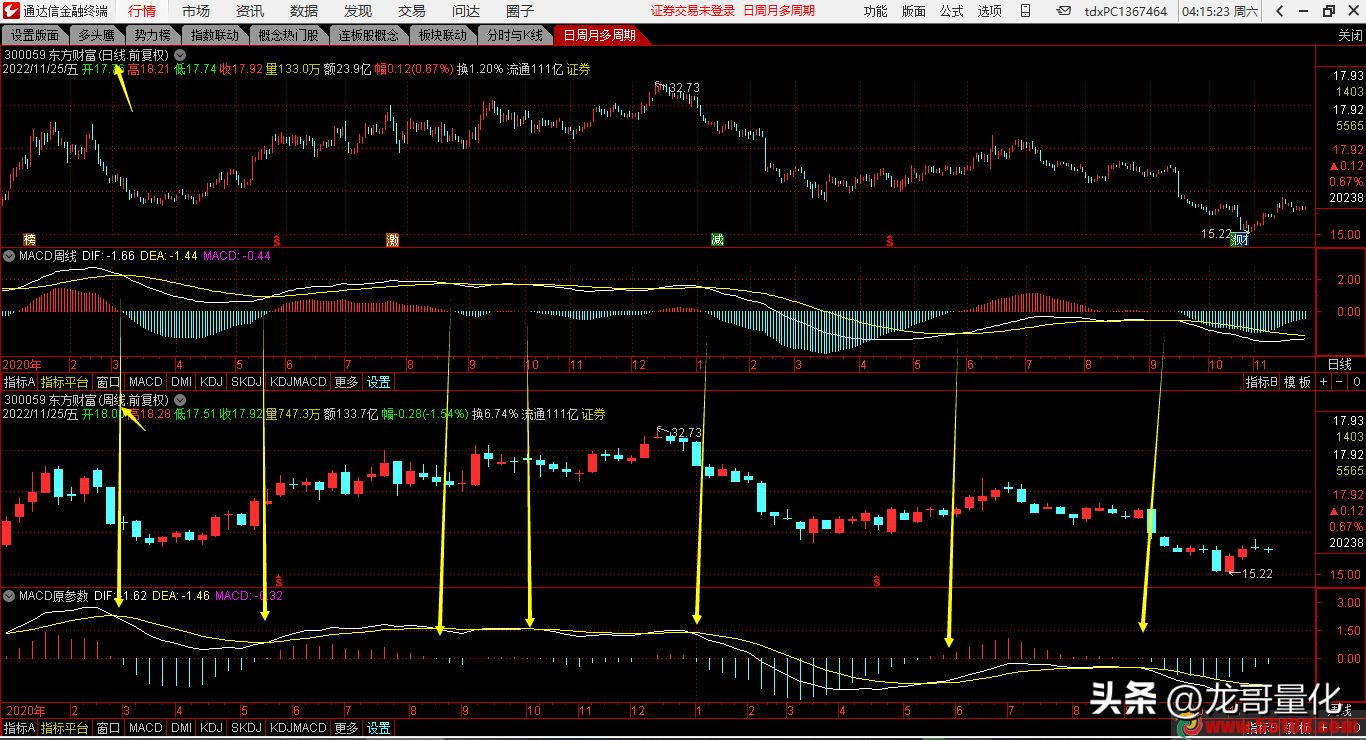This screenshot has height=740, width=1366.
Task: Switch to the 多头鹰 tab
Action: pyautogui.click(x=98, y=35)
